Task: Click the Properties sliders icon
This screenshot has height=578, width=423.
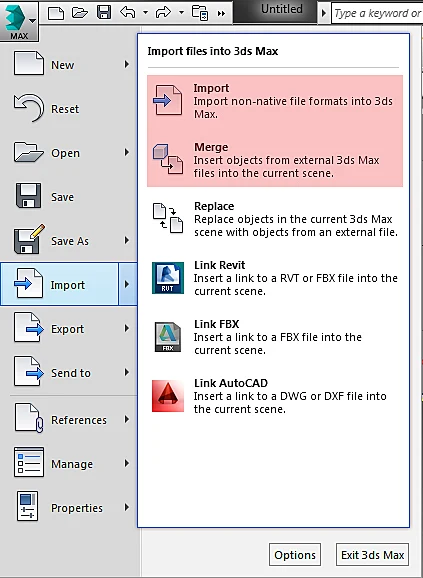Action: [28, 506]
